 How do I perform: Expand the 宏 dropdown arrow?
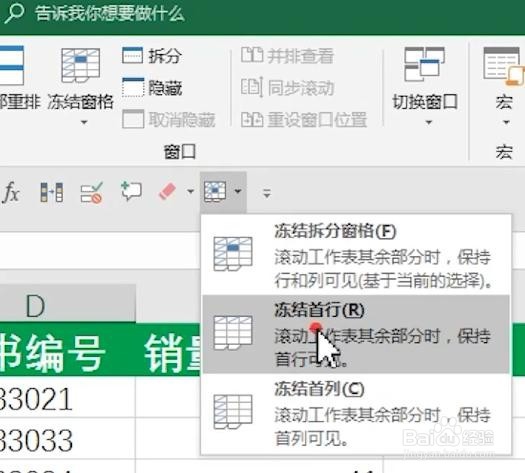(x=507, y=123)
